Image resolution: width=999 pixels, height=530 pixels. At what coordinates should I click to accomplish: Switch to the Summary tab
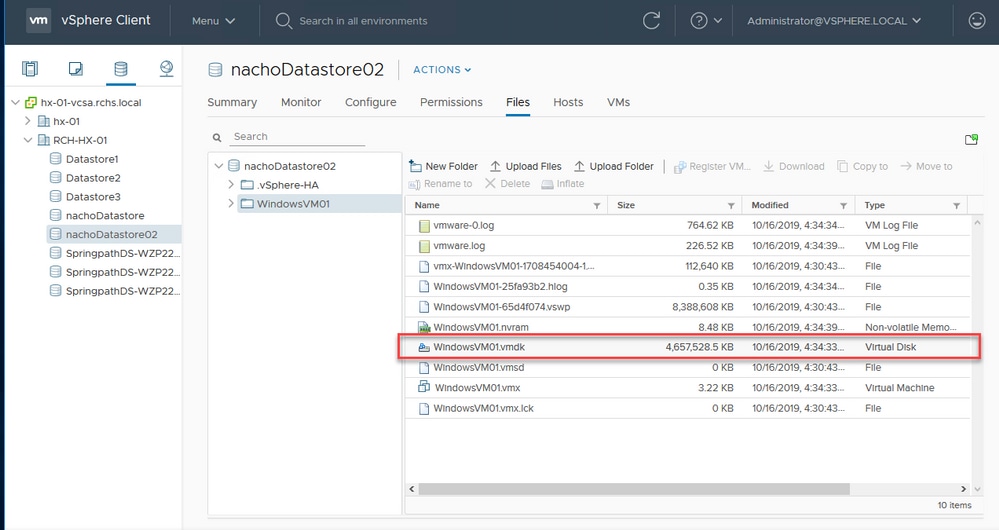pos(232,102)
